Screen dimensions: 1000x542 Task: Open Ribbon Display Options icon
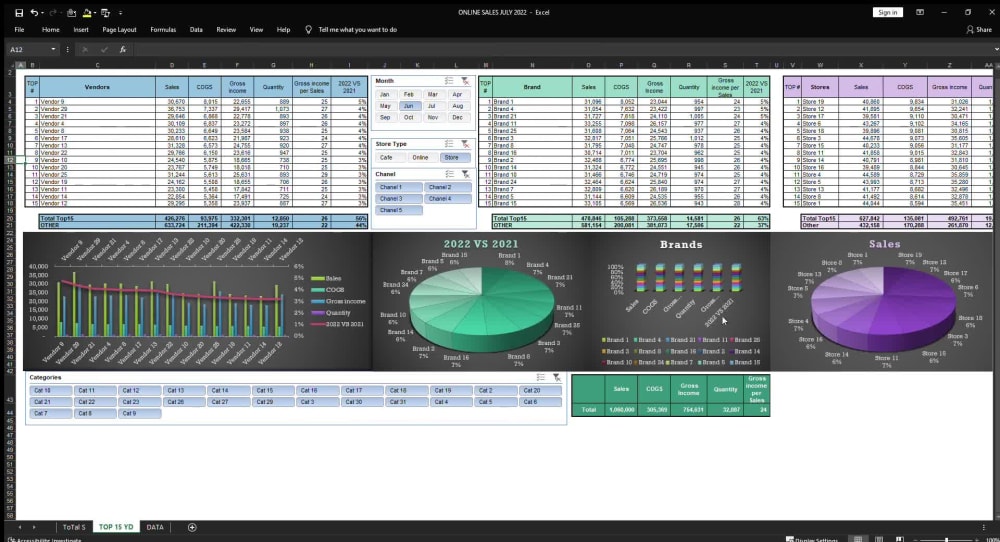(x=920, y=12)
